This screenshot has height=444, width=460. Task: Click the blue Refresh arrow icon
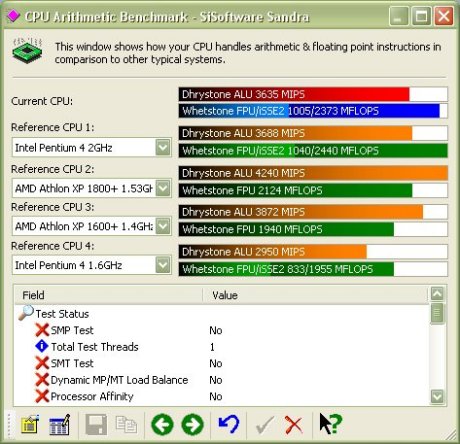click(x=229, y=424)
